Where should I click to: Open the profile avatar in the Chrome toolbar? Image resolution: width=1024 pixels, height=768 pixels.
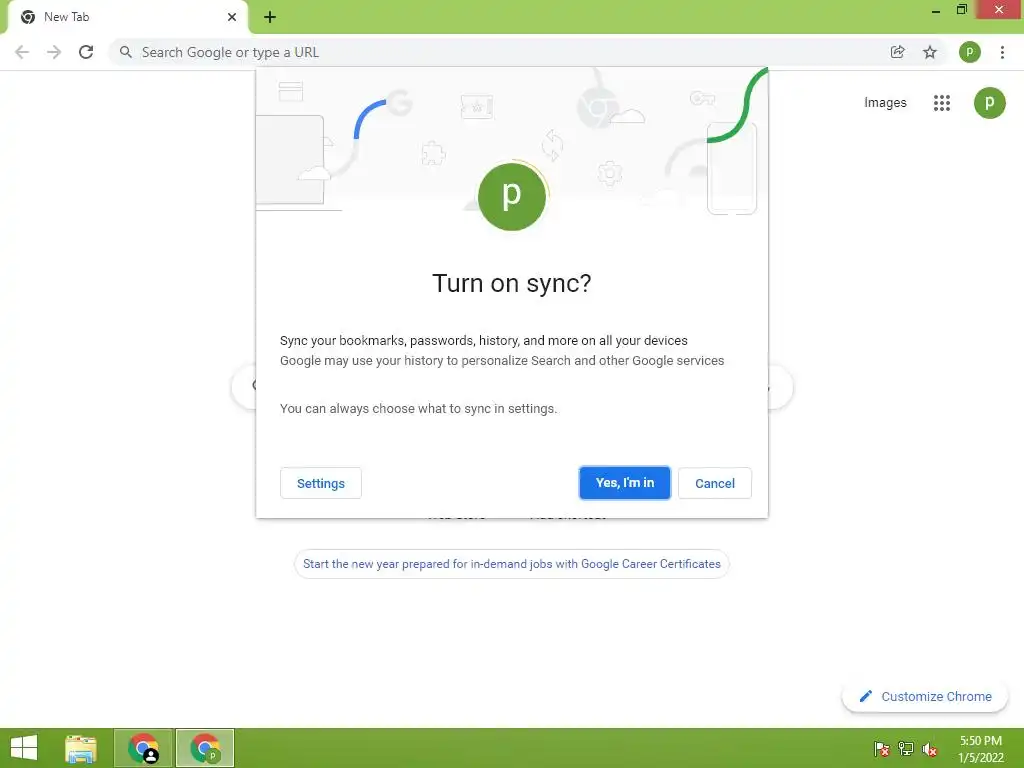click(x=970, y=52)
